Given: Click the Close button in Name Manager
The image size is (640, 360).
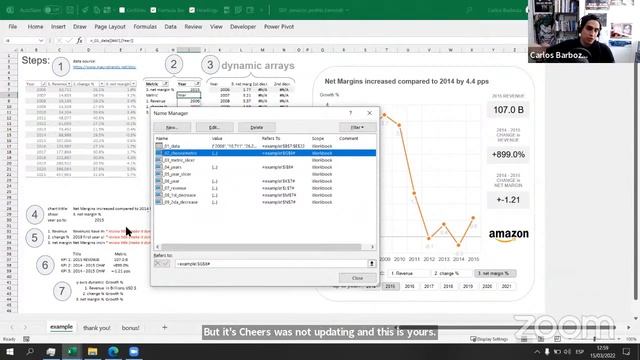Looking at the screenshot, I should 357,278.
